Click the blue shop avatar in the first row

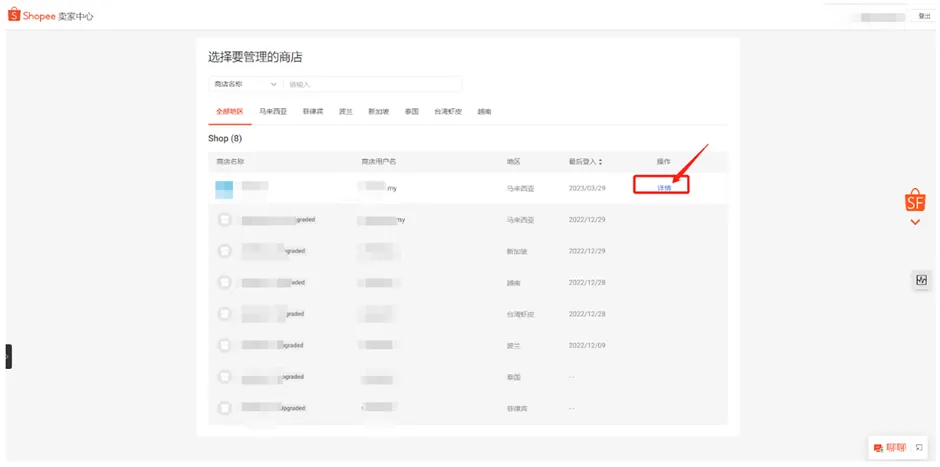pos(224,189)
